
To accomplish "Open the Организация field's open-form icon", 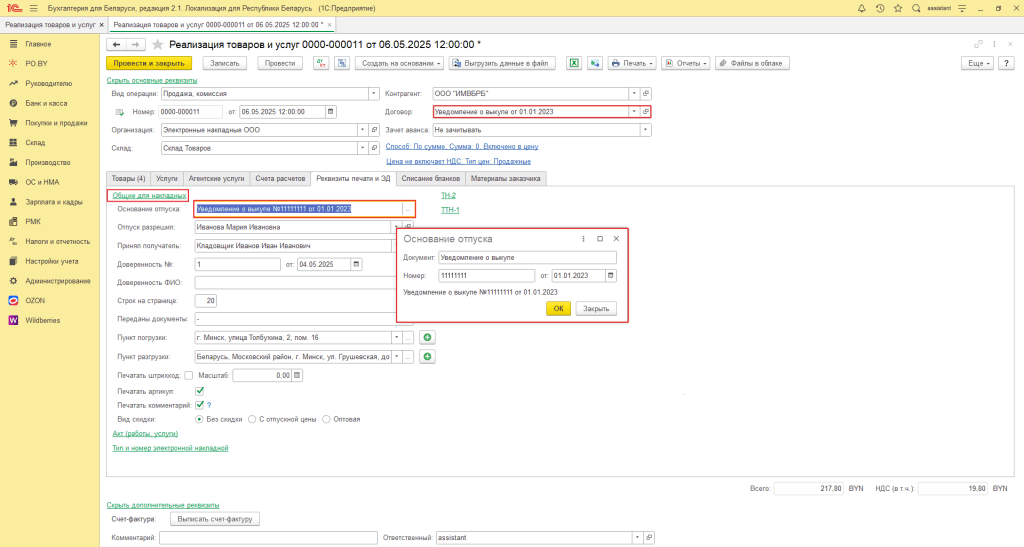I will point(374,130).
